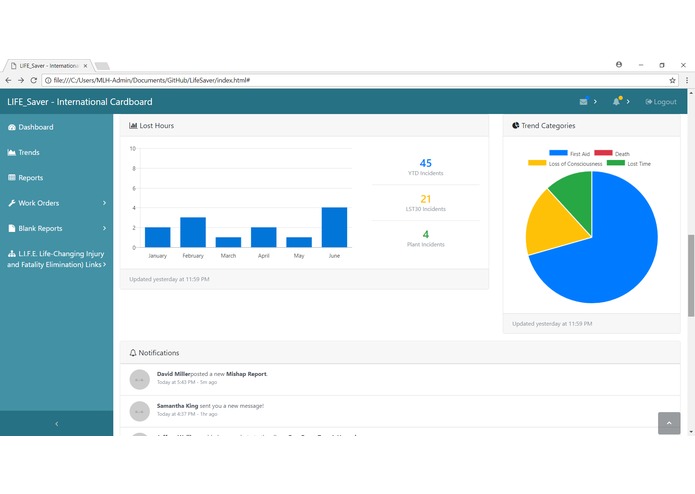Image resolution: width=695 pixels, height=494 pixels.
Task: Go back with the browser back arrow
Action: pos(8,80)
